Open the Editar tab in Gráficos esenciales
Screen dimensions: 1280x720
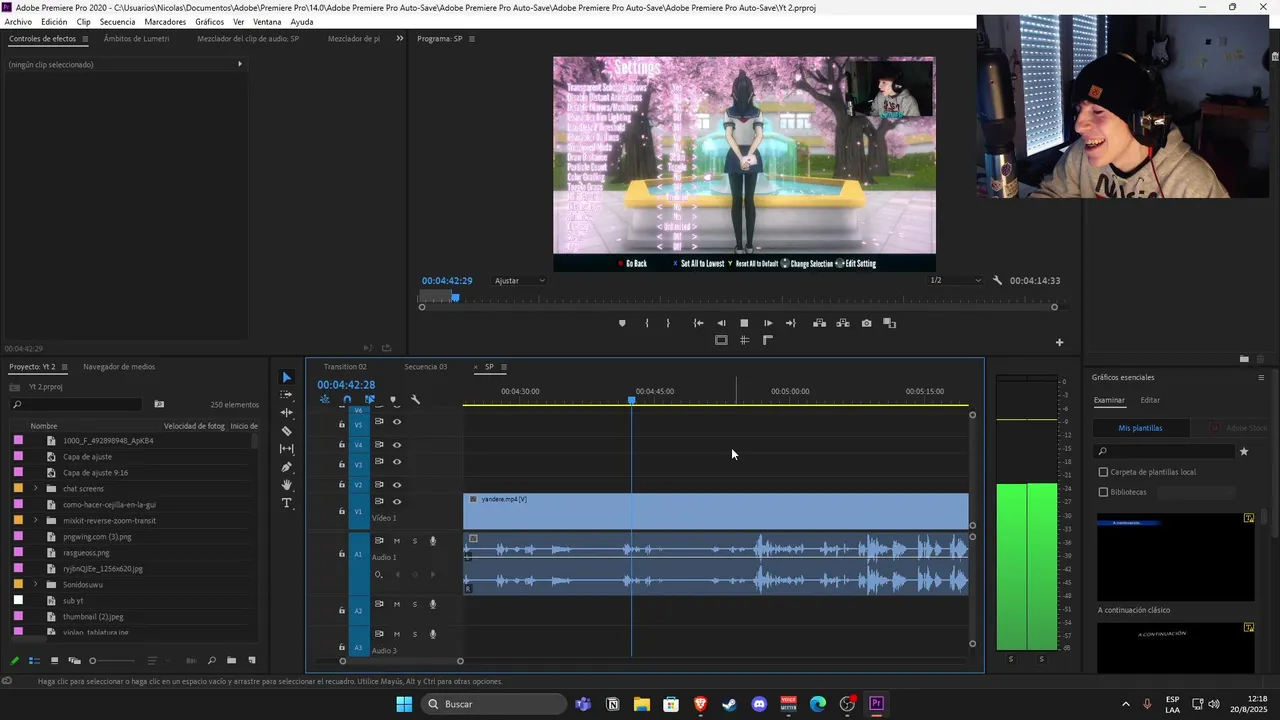1151,400
